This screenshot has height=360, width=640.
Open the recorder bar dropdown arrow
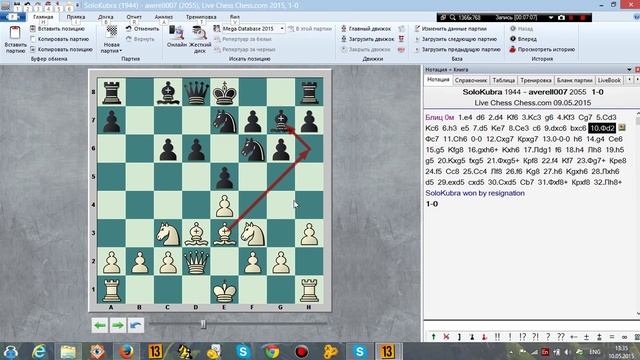pos(551,18)
